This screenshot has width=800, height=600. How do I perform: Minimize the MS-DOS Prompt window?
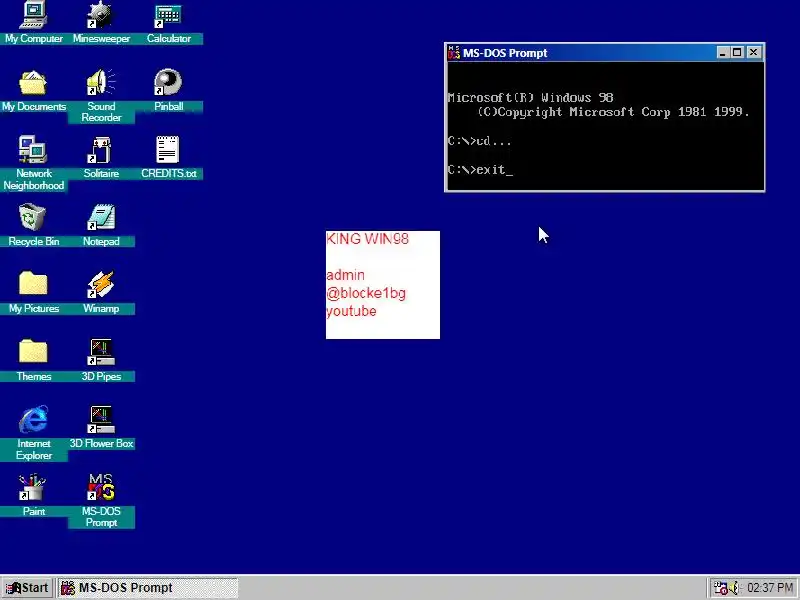(x=722, y=53)
